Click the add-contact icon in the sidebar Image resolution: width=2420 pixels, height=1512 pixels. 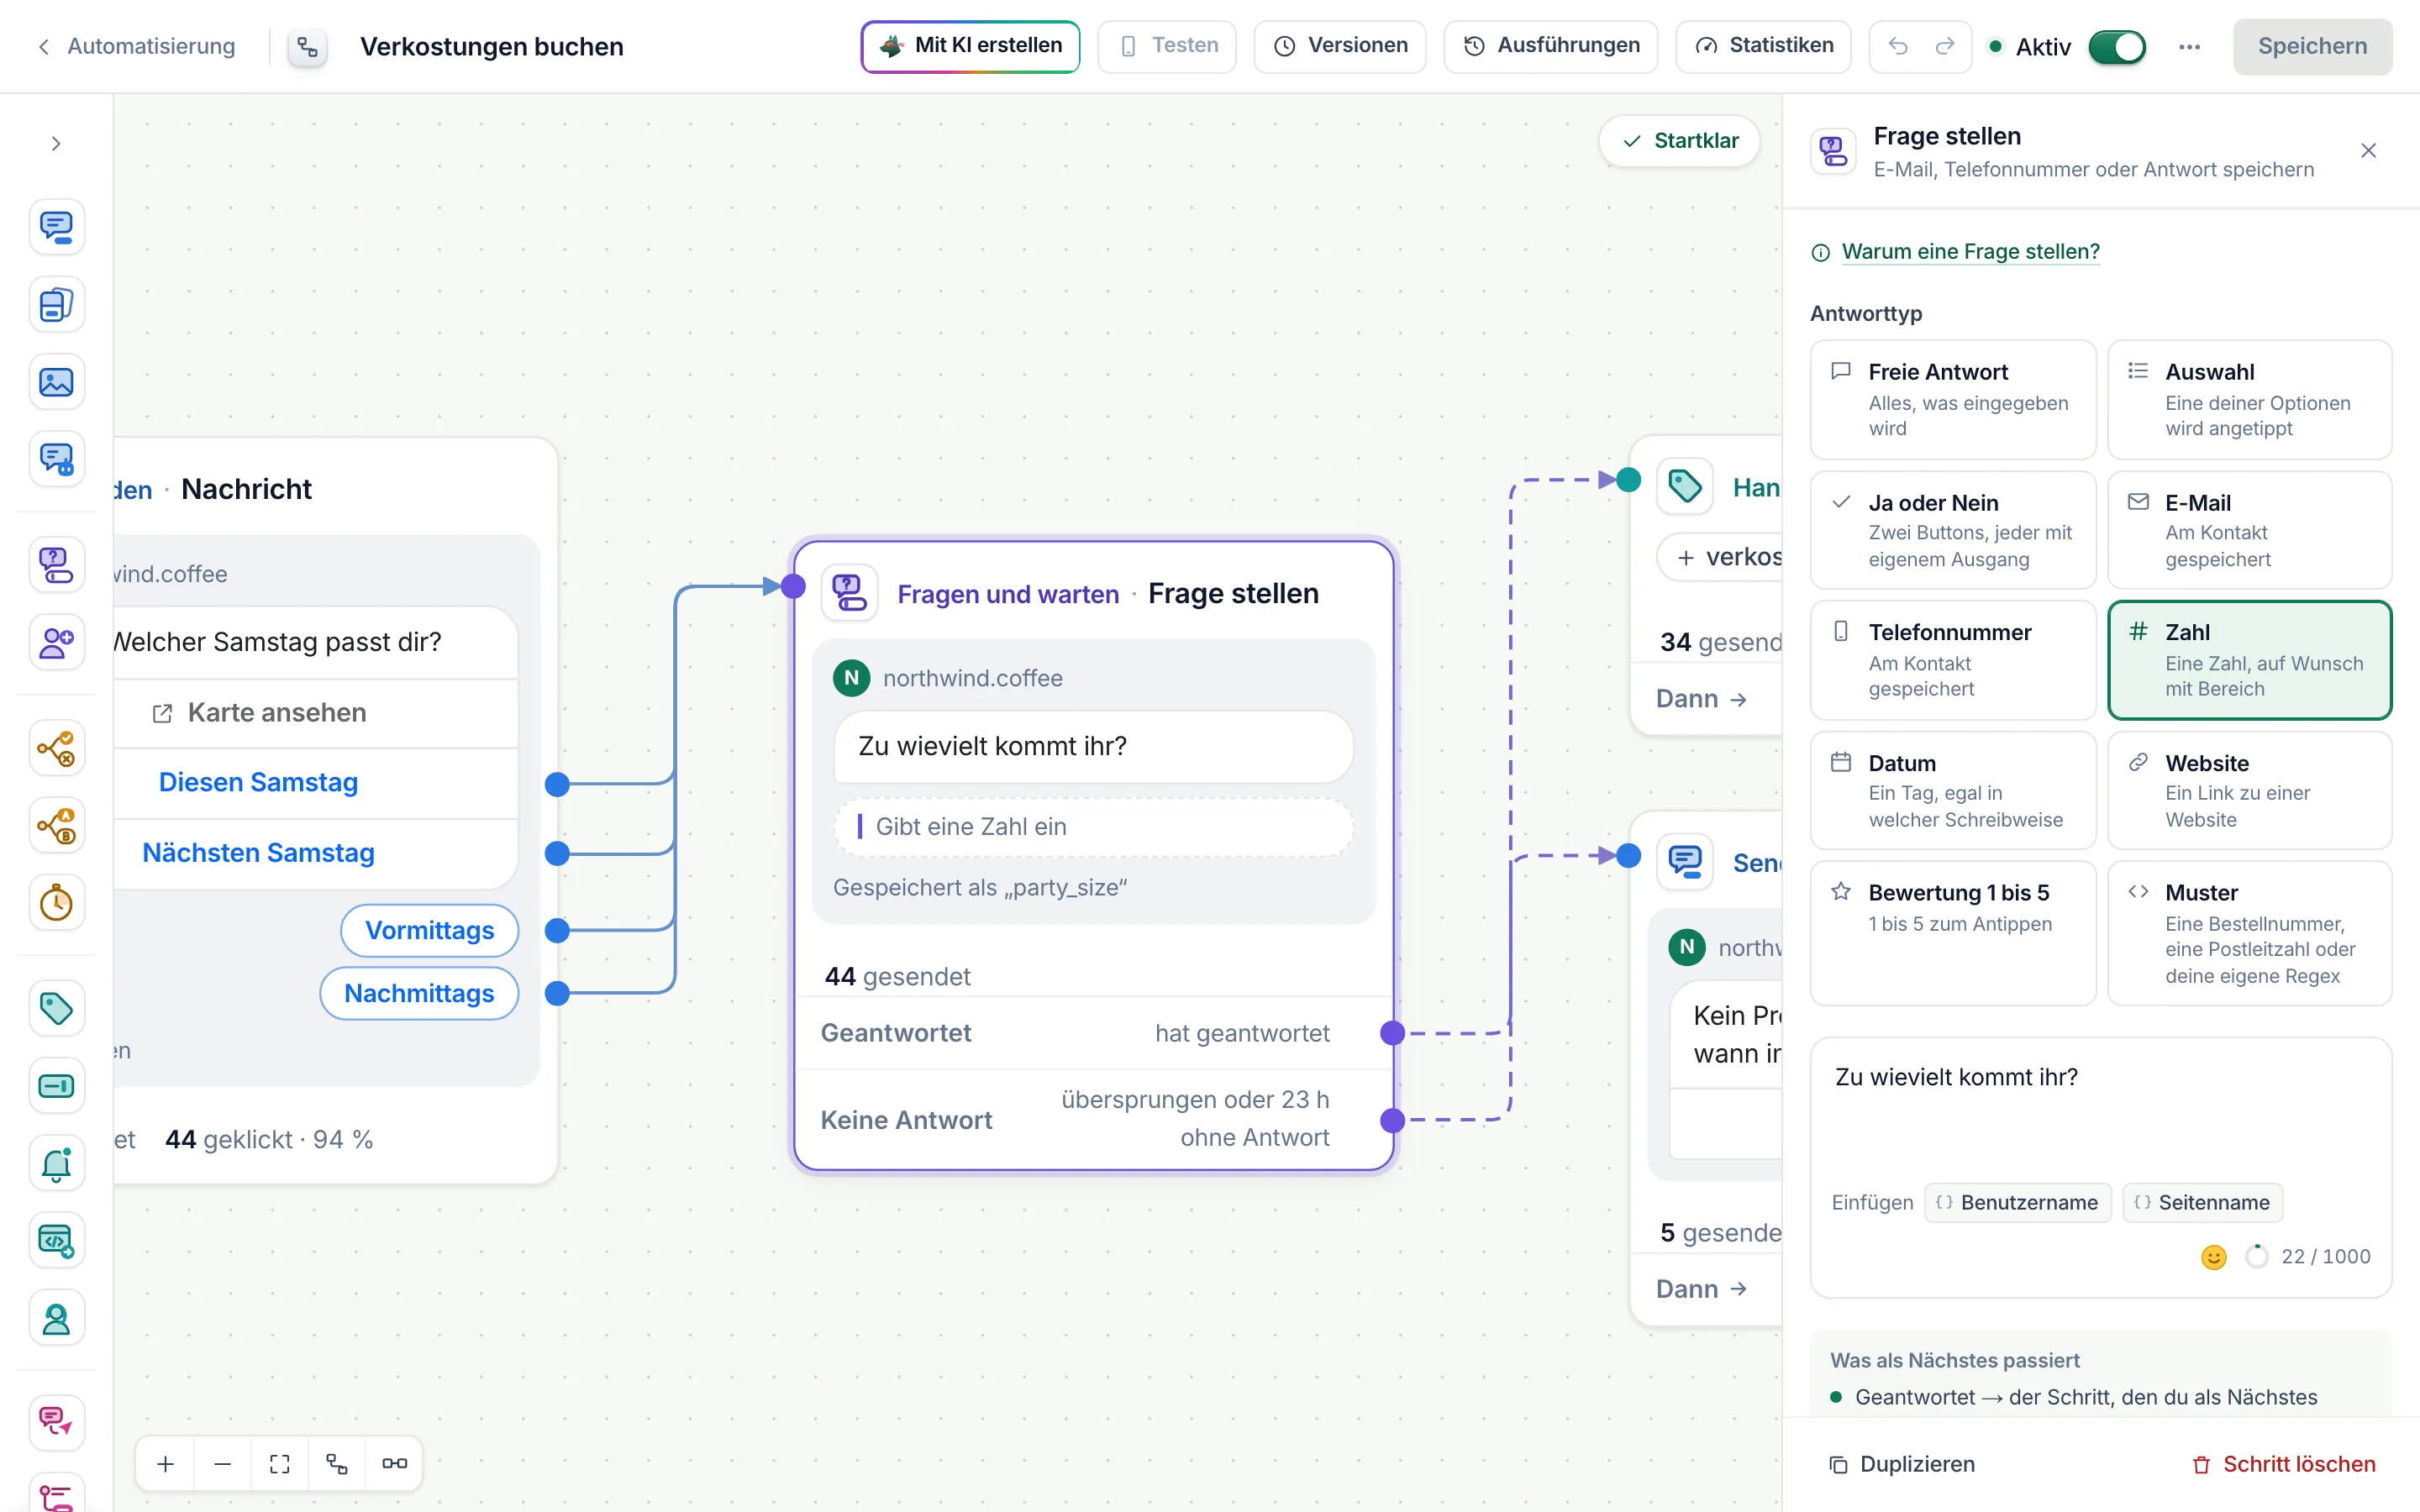(x=56, y=642)
